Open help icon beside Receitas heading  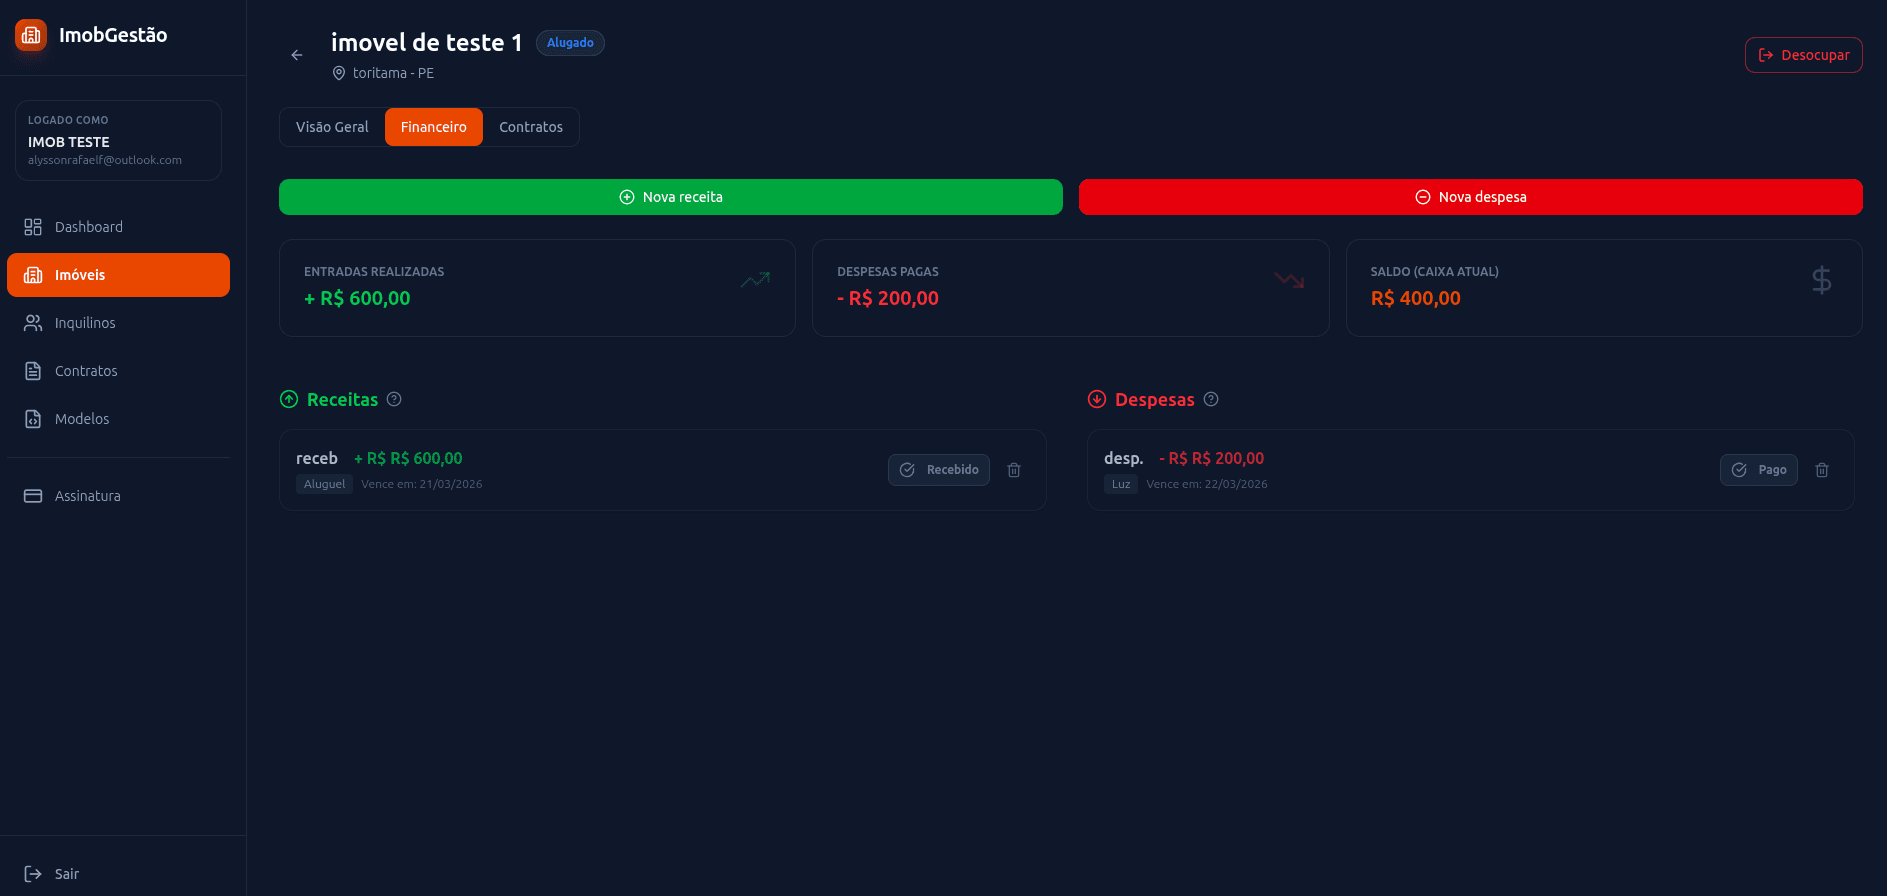coord(394,399)
